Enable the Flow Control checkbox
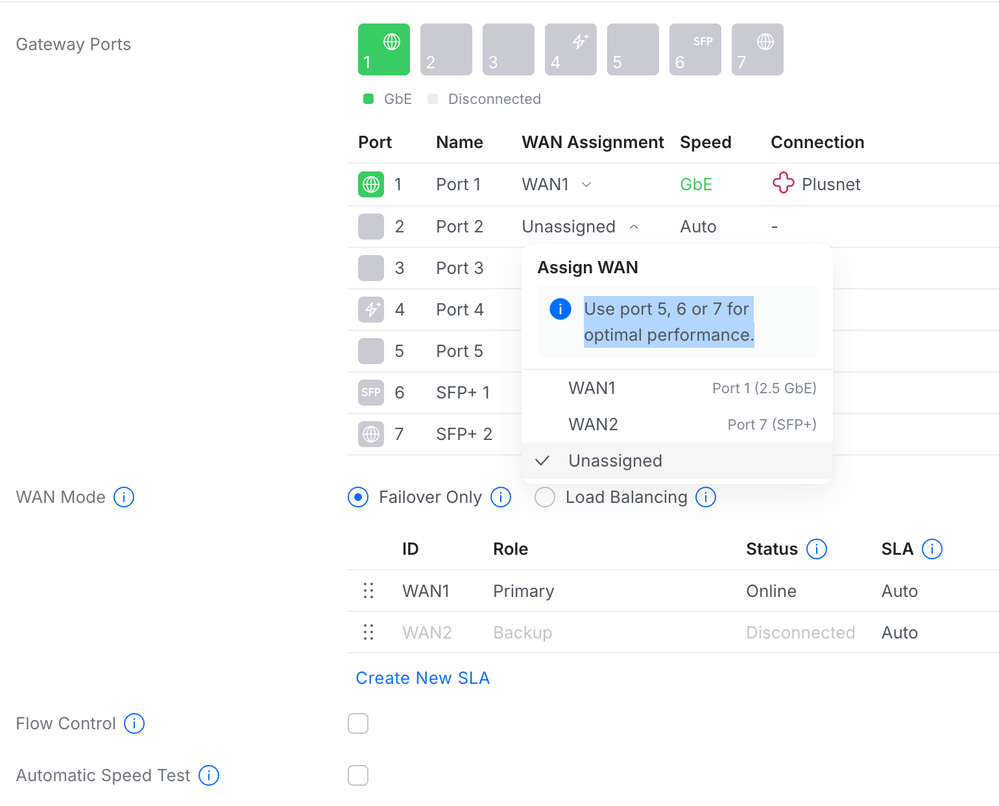This screenshot has width=999, height=806. 358,724
